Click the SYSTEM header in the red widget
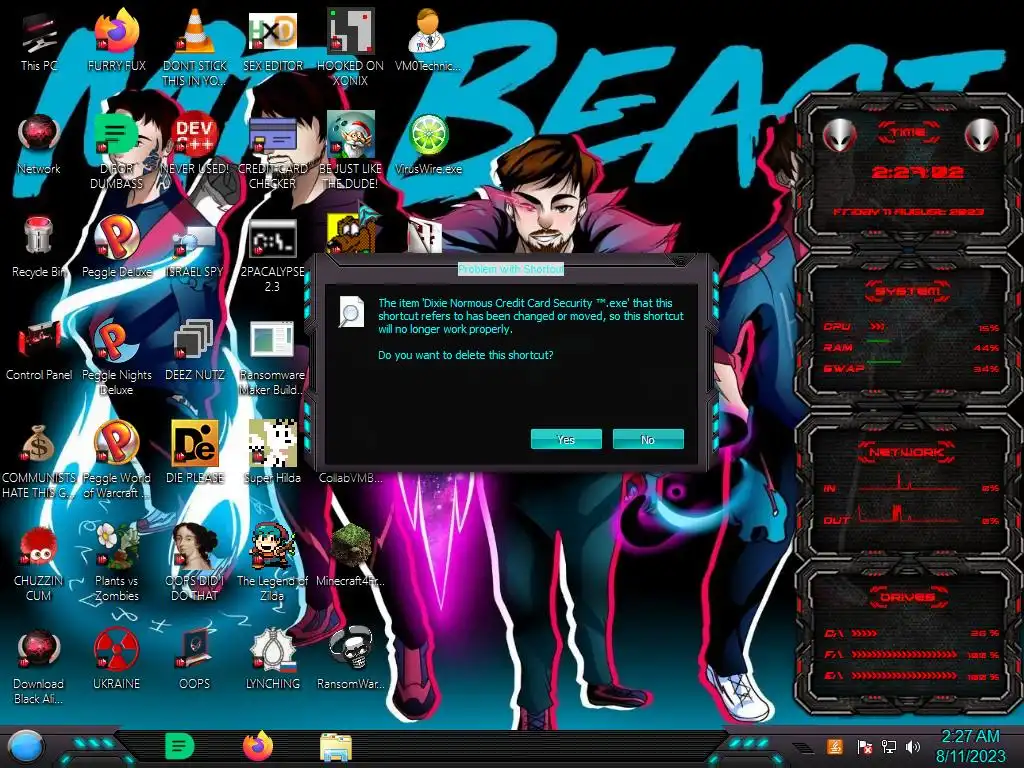The height and width of the screenshot is (768, 1024). click(907, 291)
